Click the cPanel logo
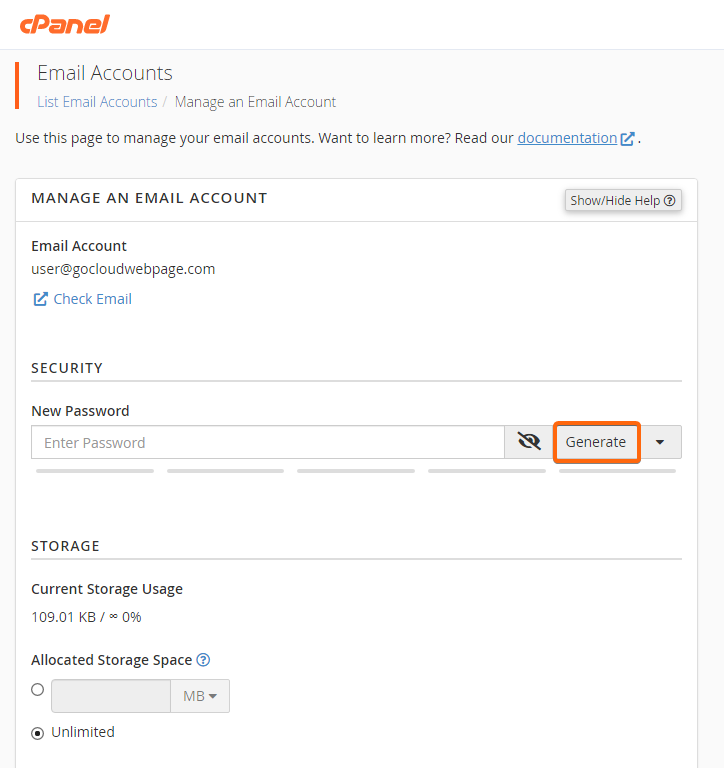Image resolution: width=724 pixels, height=768 pixels. (x=65, y=24)
